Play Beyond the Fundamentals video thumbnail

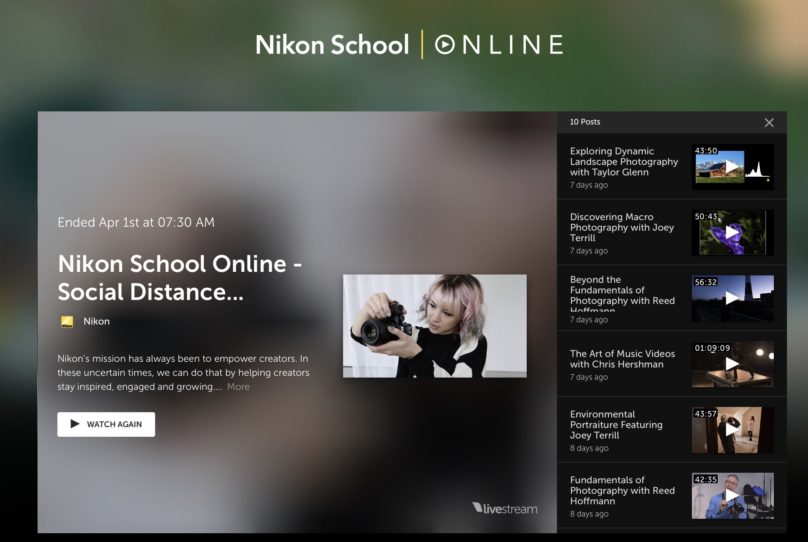[732, 298]
